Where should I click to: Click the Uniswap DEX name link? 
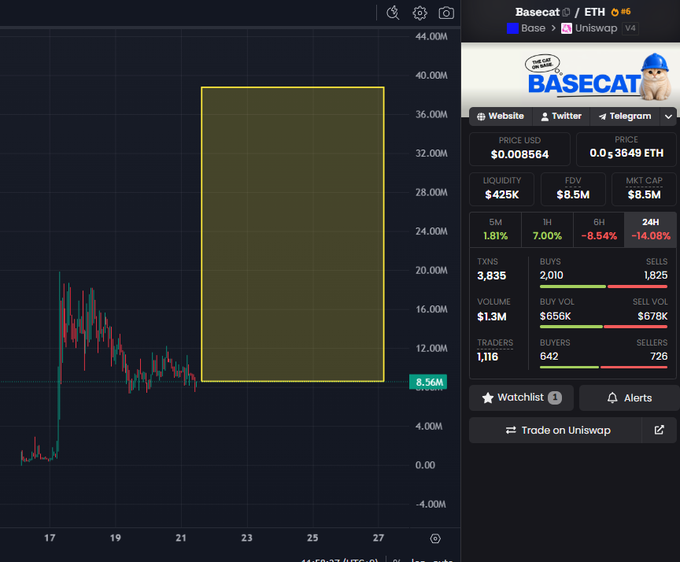click(x=596, y=29)
